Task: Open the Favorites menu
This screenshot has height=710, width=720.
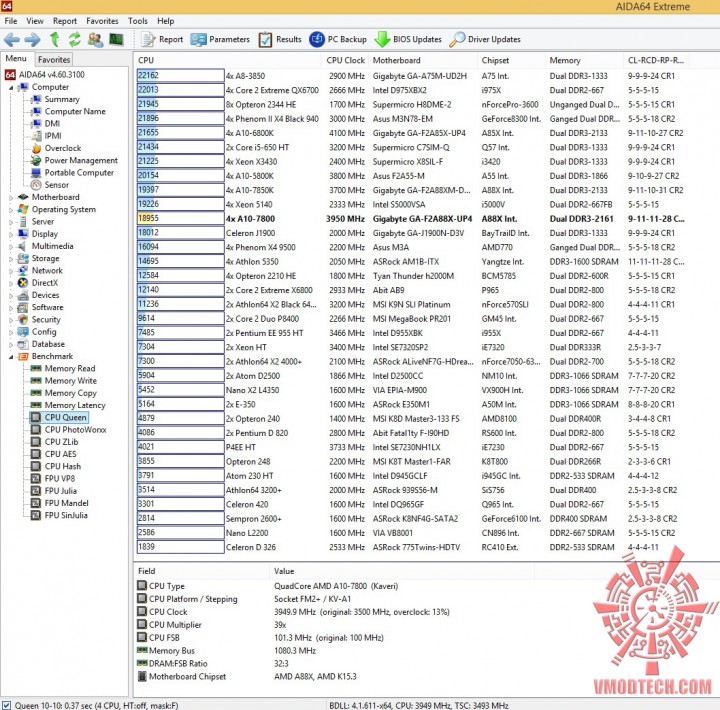Action: pos(102,21)
